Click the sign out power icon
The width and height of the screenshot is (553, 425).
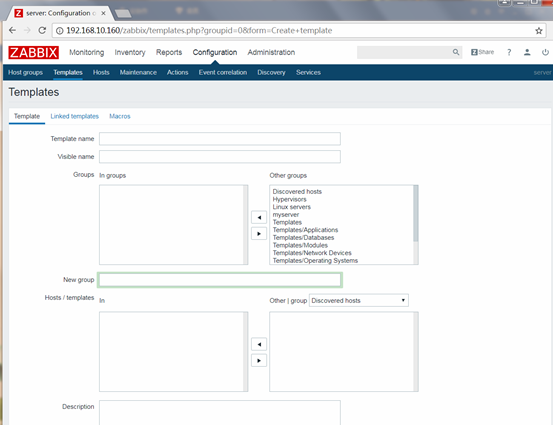545,52
